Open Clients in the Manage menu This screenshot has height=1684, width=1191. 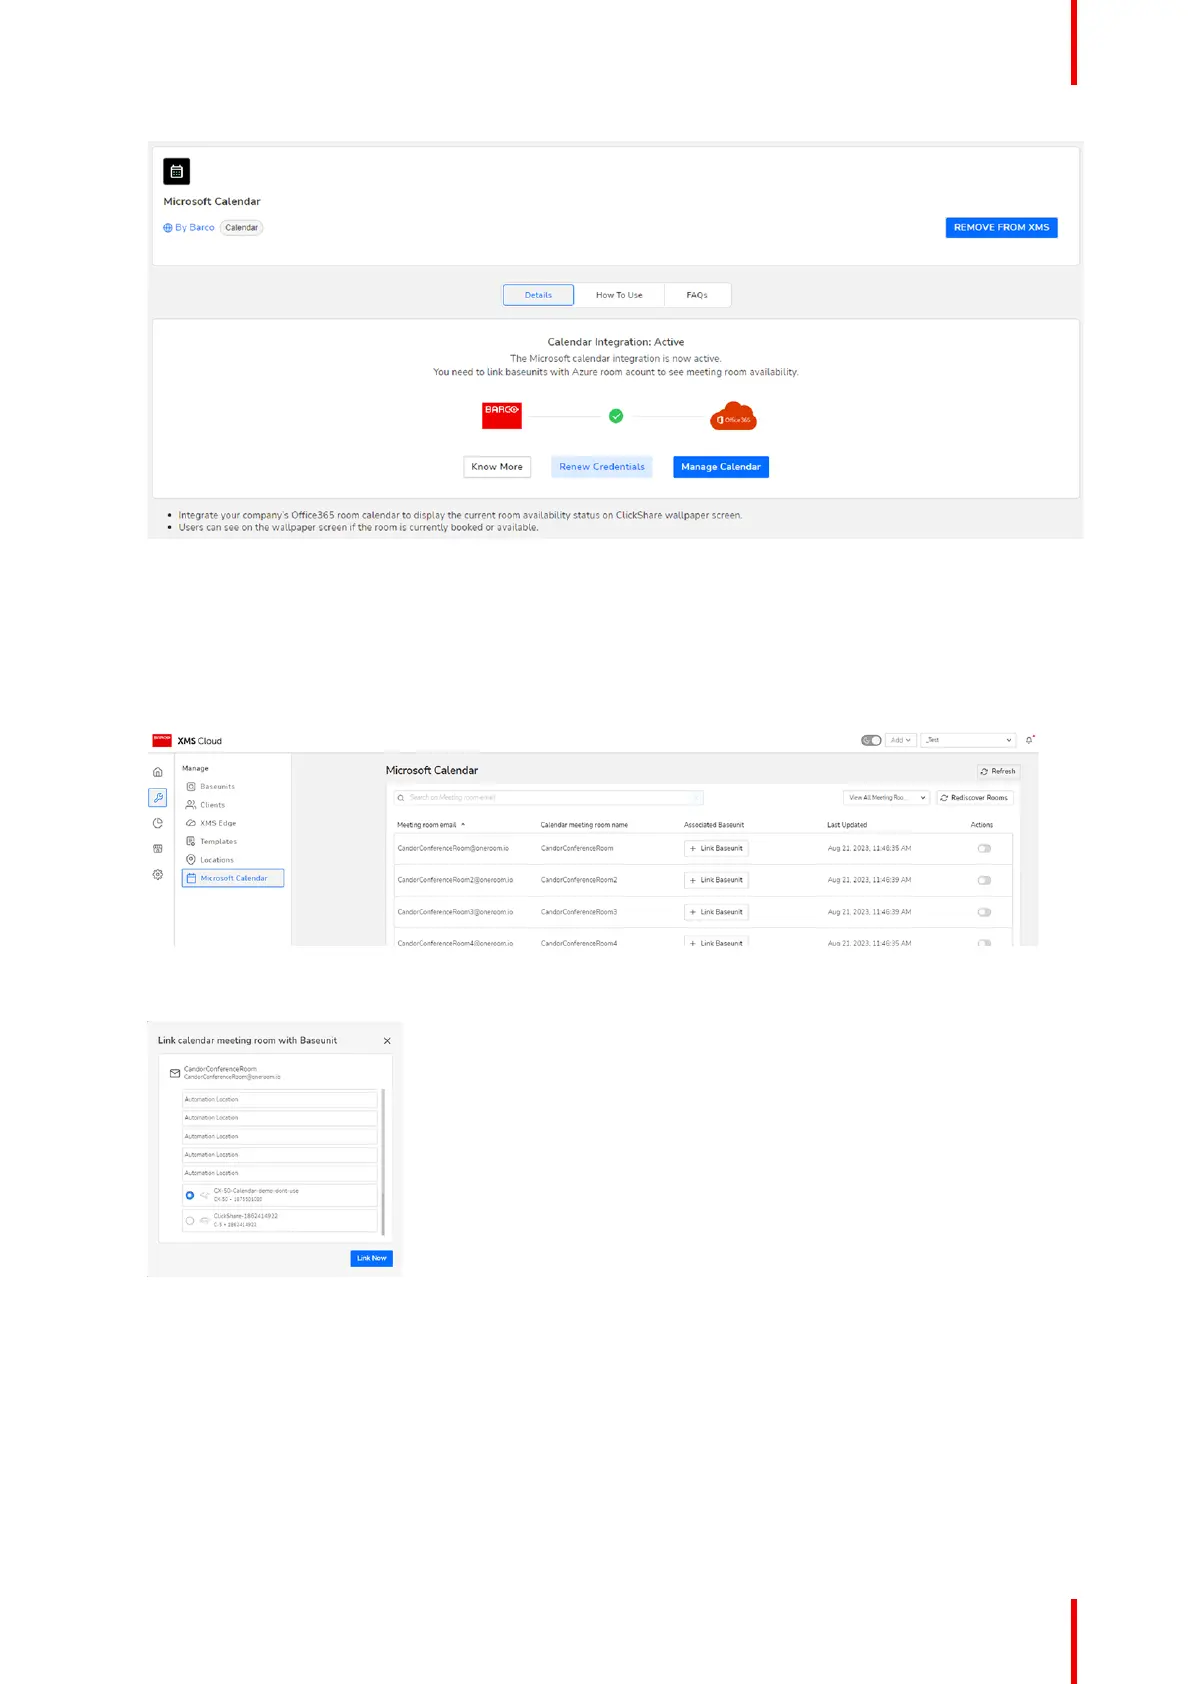[212, 805]
